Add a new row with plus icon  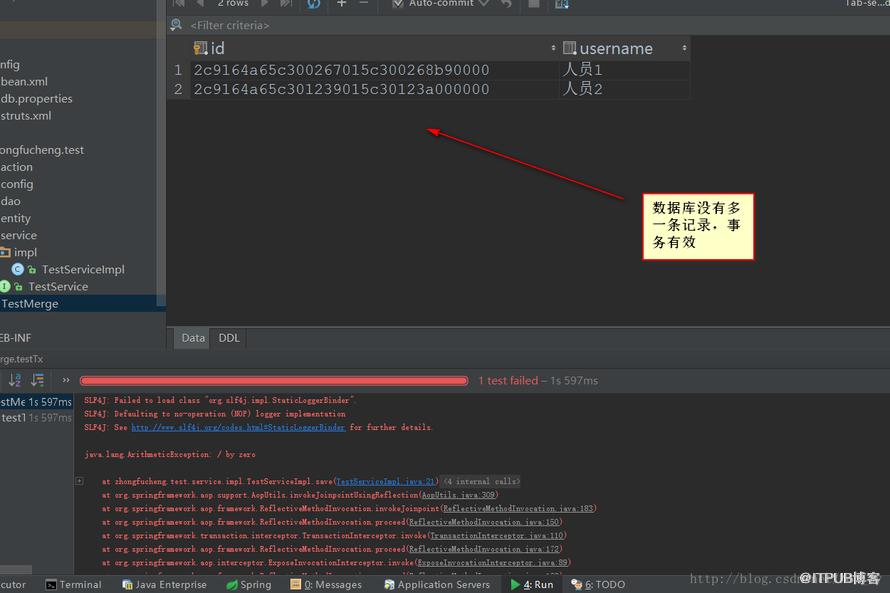point(342,3)
